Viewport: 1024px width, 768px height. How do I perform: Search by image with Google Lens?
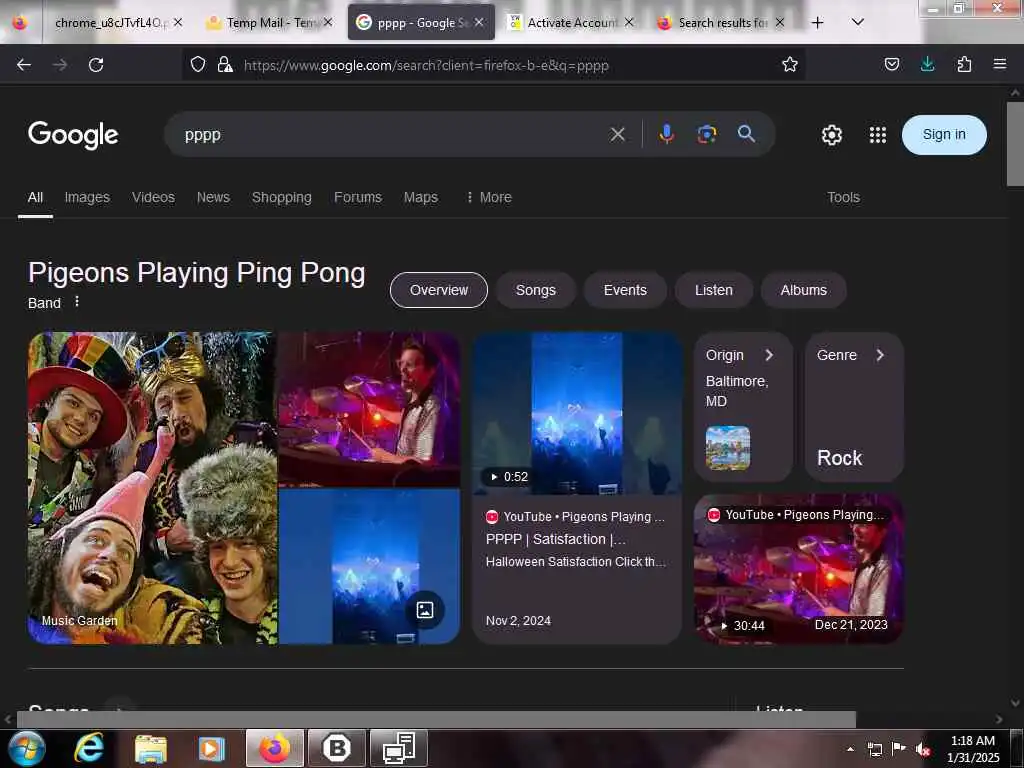point(707,134)
